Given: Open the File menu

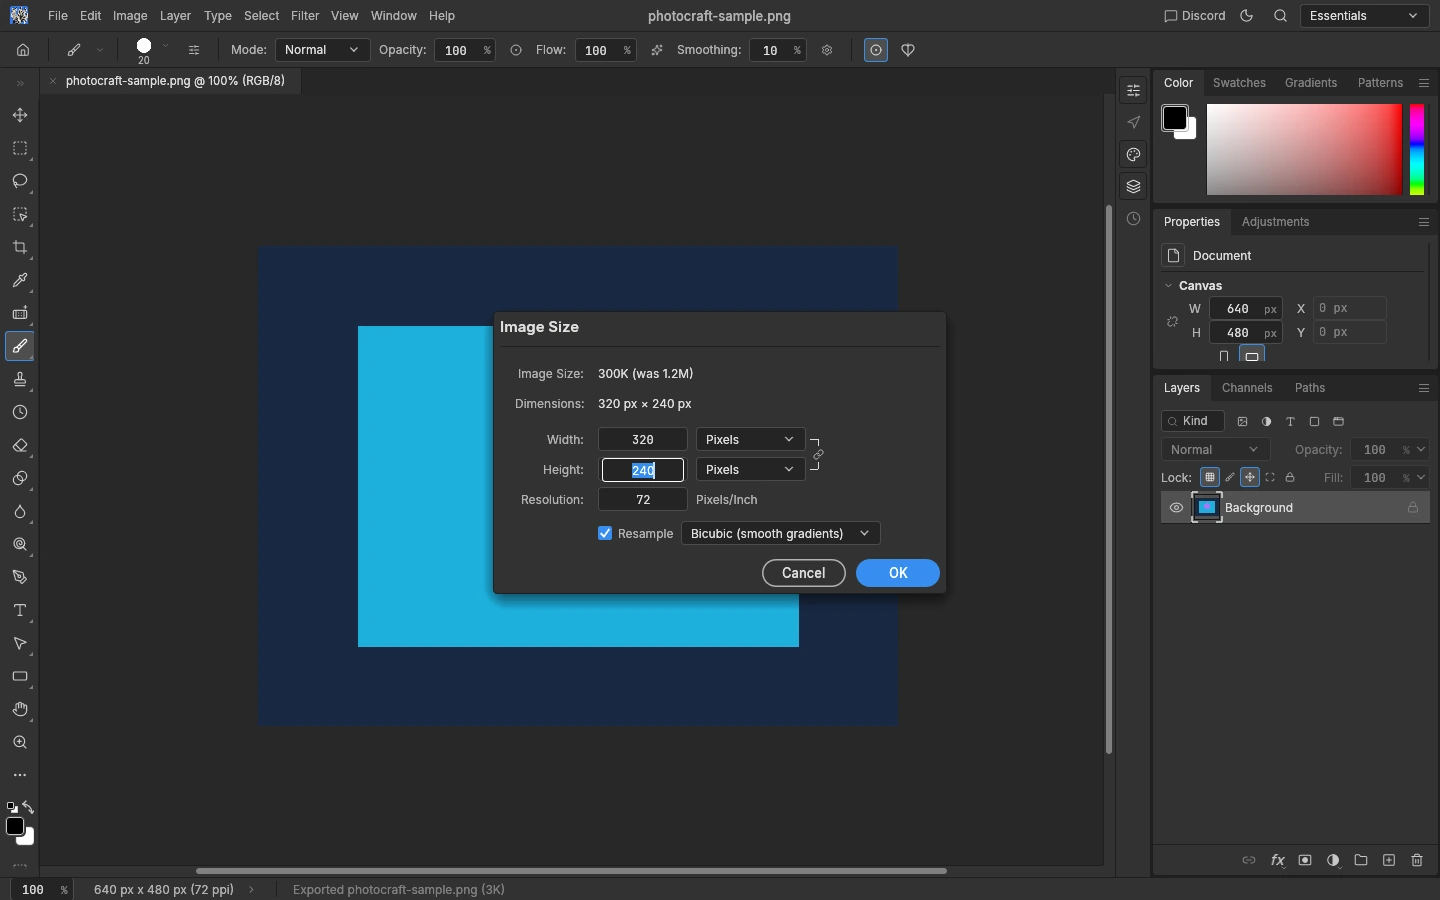Looking at the screenshot, I should coord(58,16).
